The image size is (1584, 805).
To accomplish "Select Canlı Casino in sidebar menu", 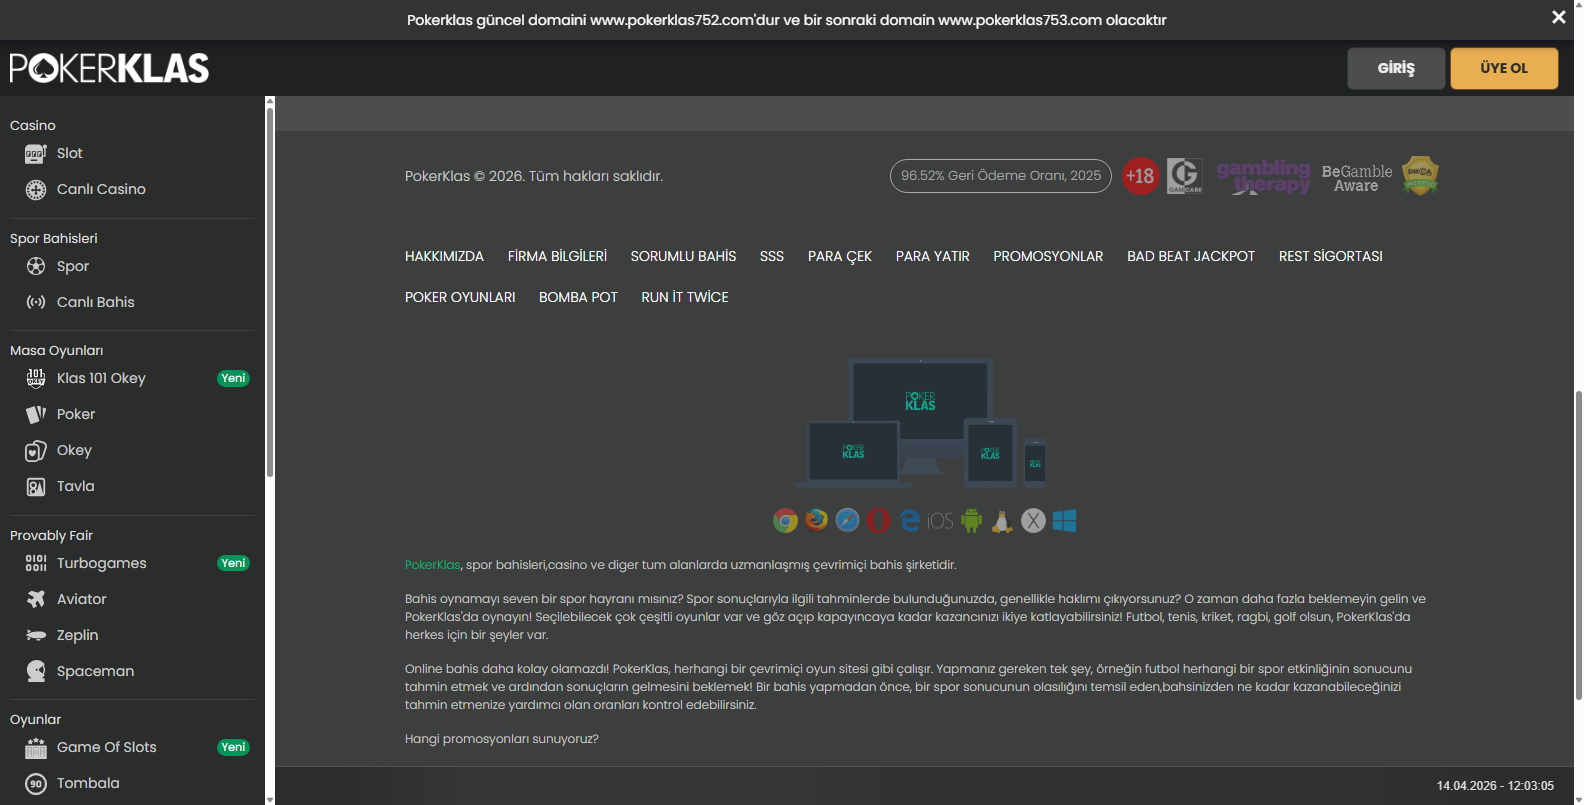I will point(101,189).
